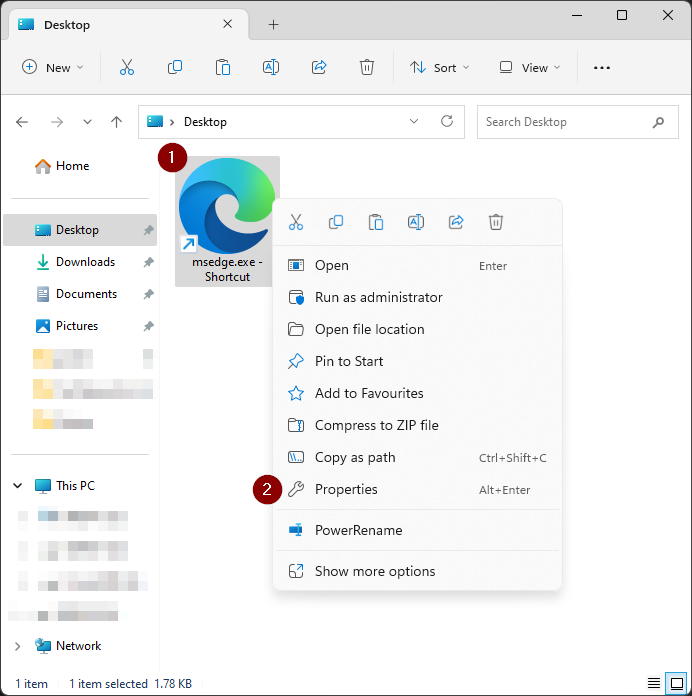Go back with the left arrow button
This screenshot has height=696, width=692.
click(22, 122)
